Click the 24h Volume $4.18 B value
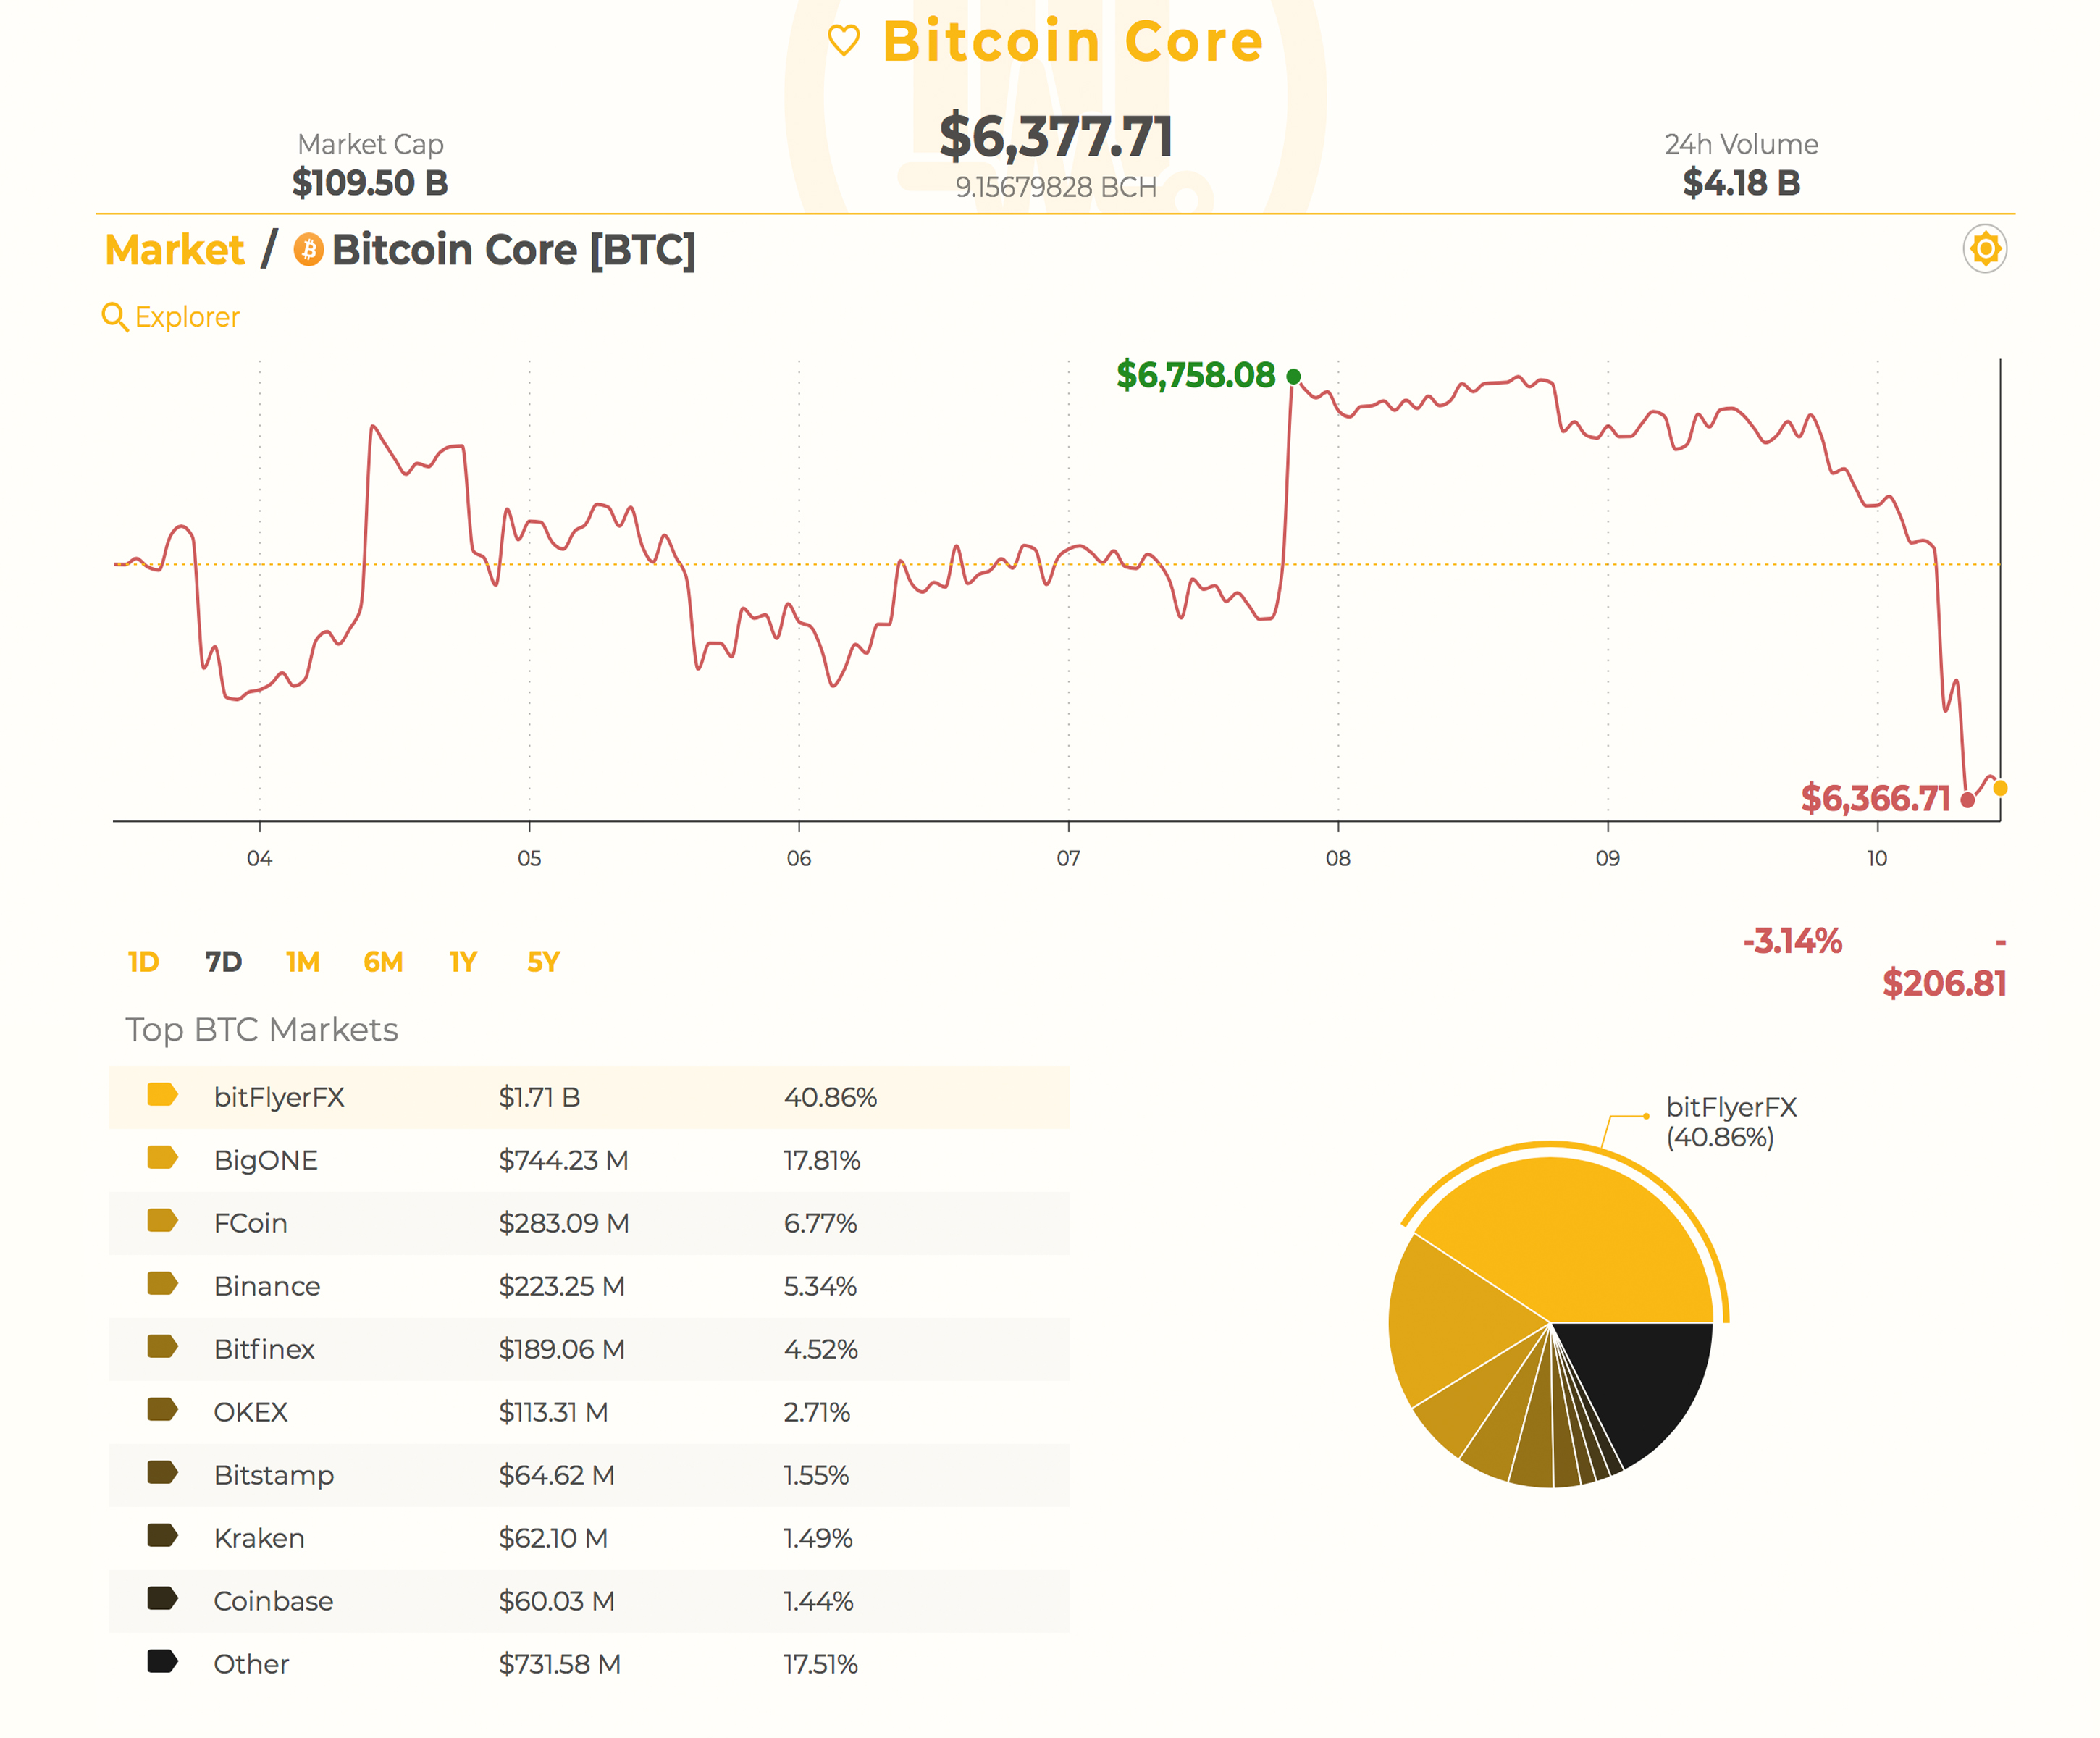This screenshot has height=1738, width=2100. (x=1741, y=183)
